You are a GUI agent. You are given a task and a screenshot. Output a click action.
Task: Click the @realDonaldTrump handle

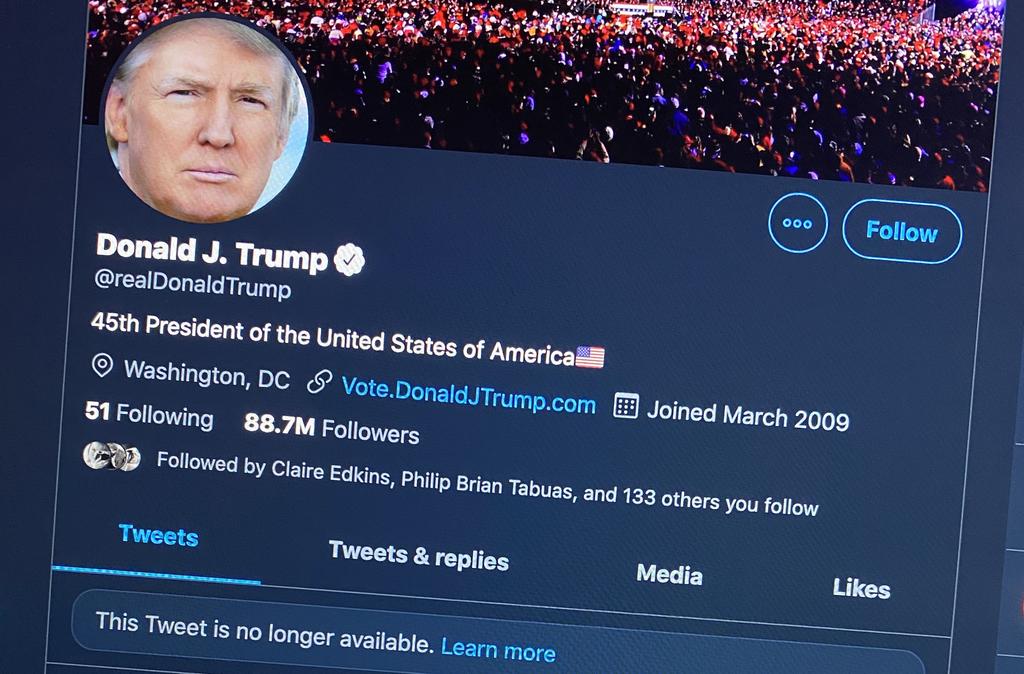(x=193, y=283)
